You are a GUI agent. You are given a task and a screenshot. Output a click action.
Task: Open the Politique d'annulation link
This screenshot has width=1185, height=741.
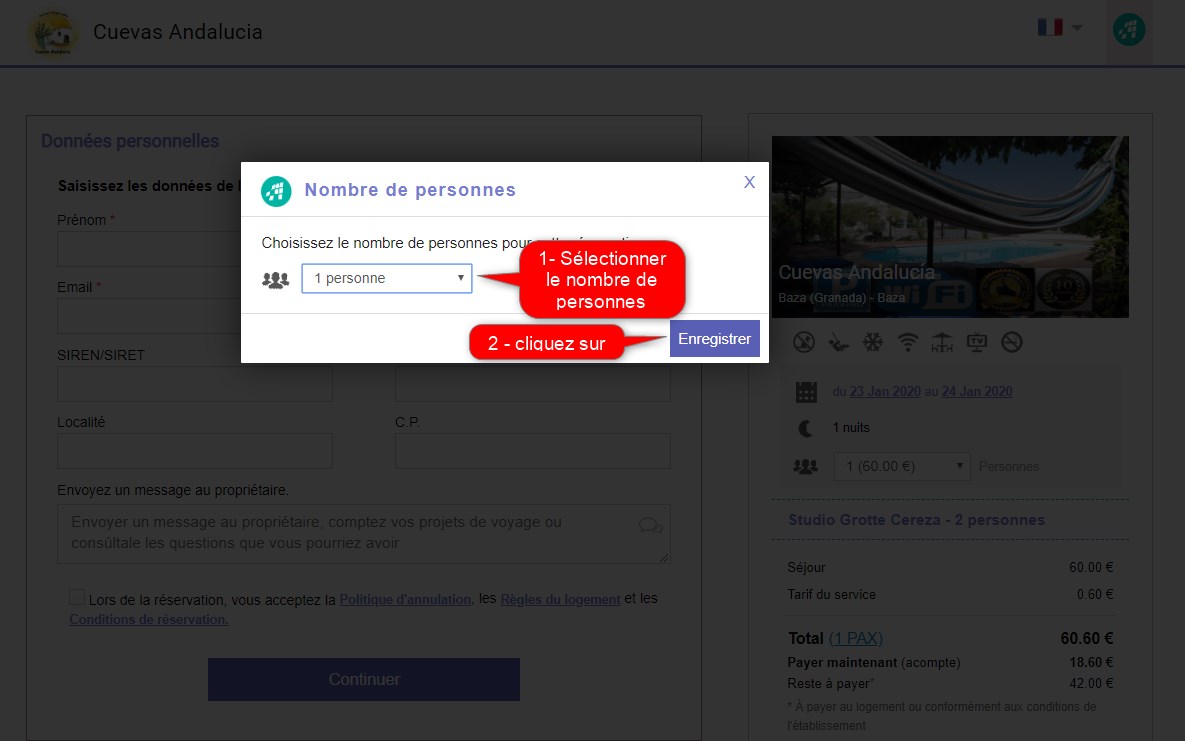406,600
